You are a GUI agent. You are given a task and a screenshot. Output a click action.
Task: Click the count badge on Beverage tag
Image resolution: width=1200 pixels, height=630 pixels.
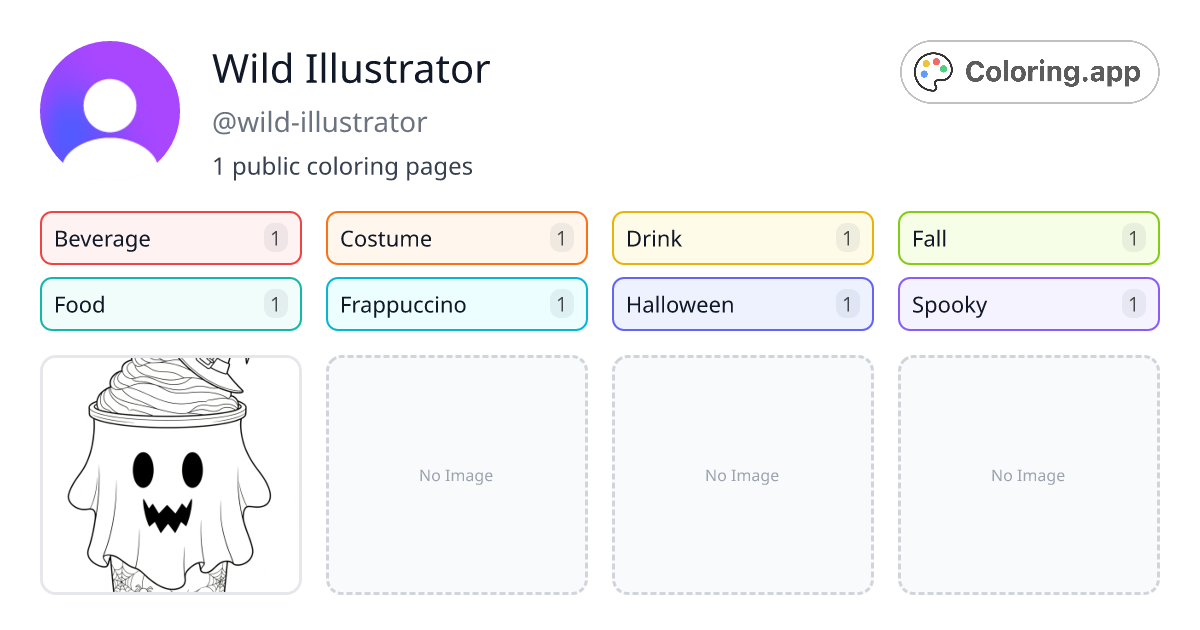tap(276, 238)
